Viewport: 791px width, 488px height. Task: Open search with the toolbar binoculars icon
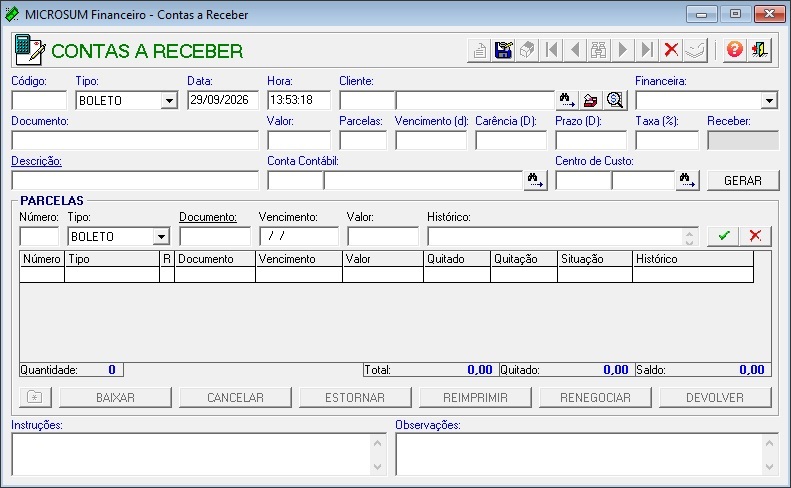pos(598,50)
